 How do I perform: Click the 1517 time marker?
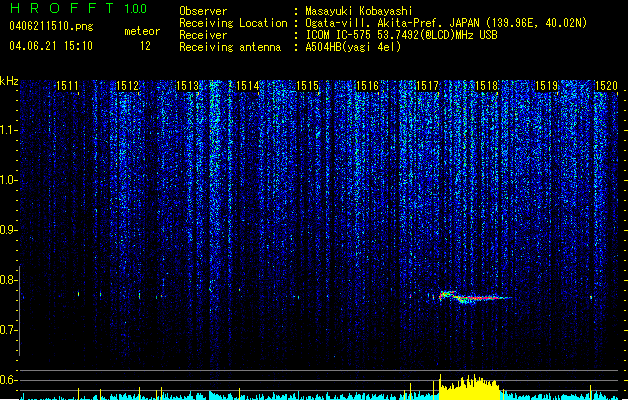pyautogui.click(x=427, y=86)
